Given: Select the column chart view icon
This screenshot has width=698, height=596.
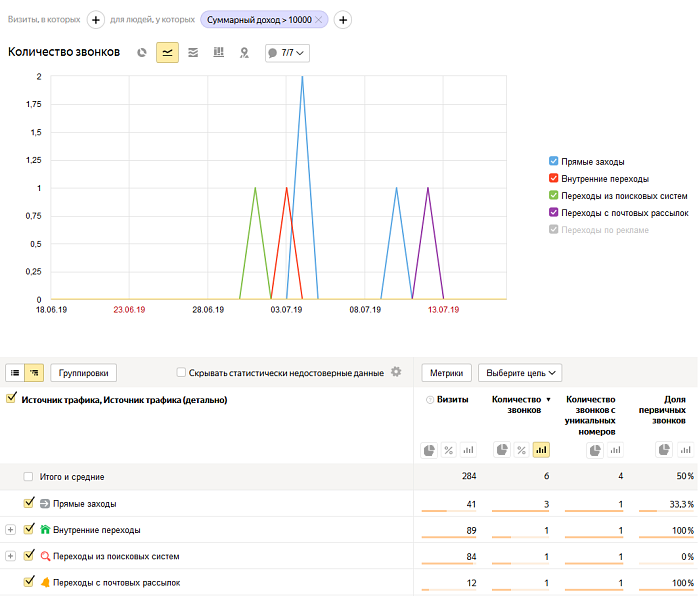Looking at the screenshot, I should pos(218,52).
